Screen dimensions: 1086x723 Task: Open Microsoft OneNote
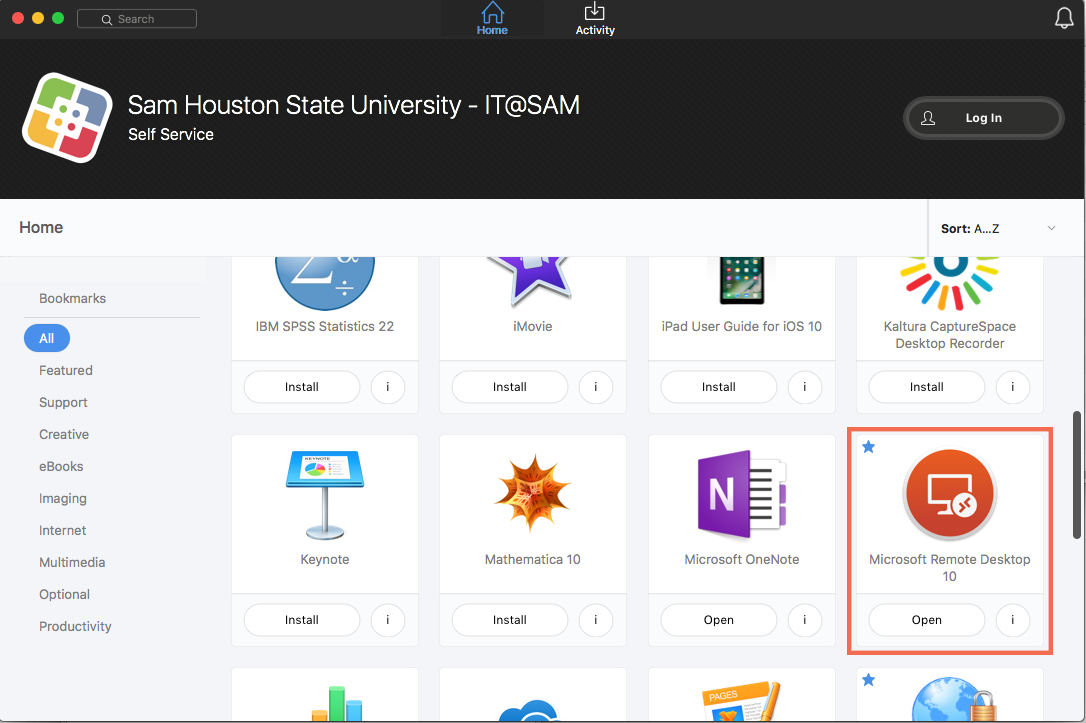(719, 620)
